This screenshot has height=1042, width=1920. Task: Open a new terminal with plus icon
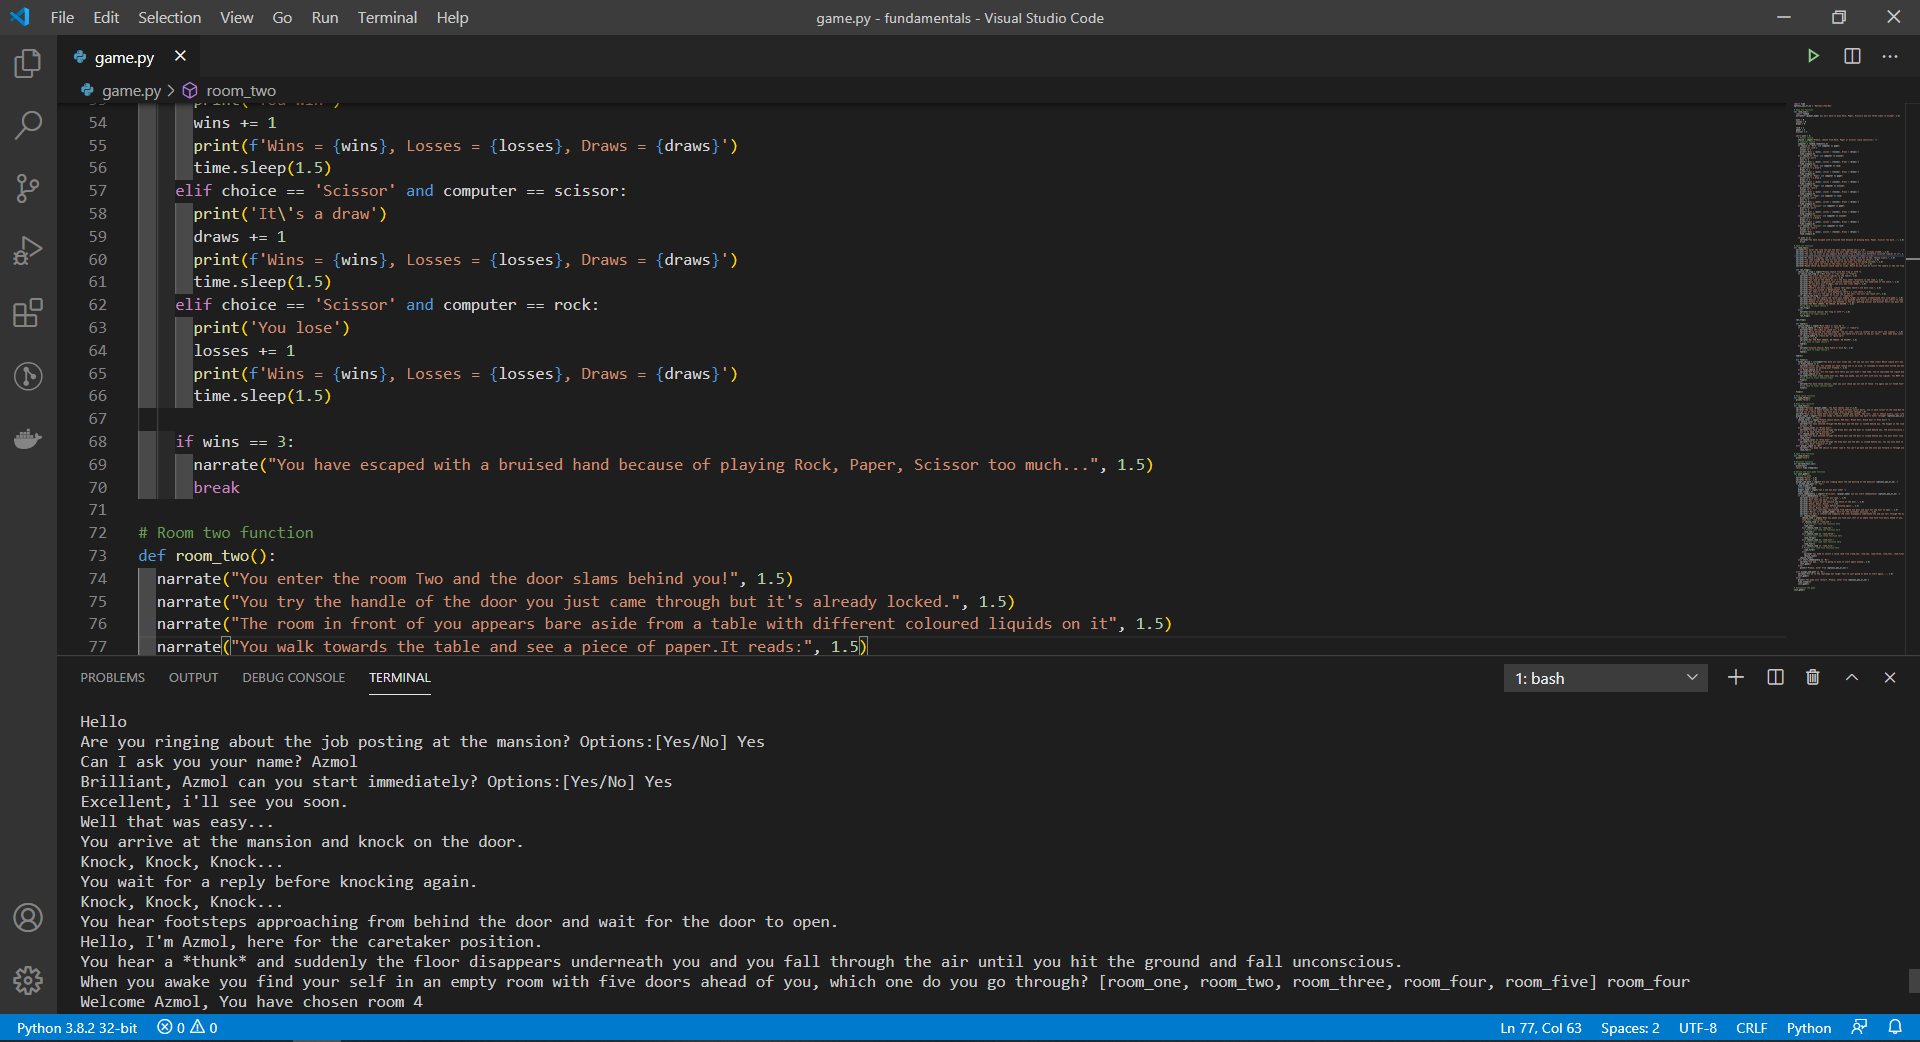[1735, 677]
